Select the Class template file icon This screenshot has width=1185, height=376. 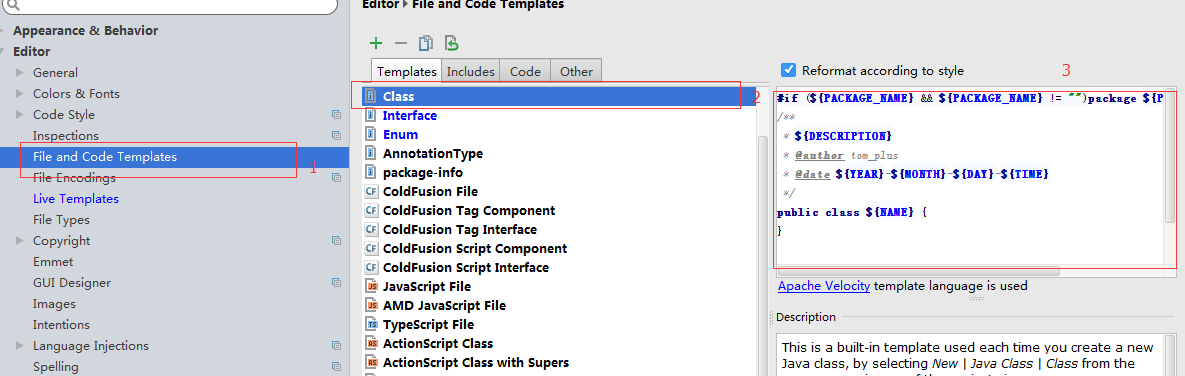(371, 97)
